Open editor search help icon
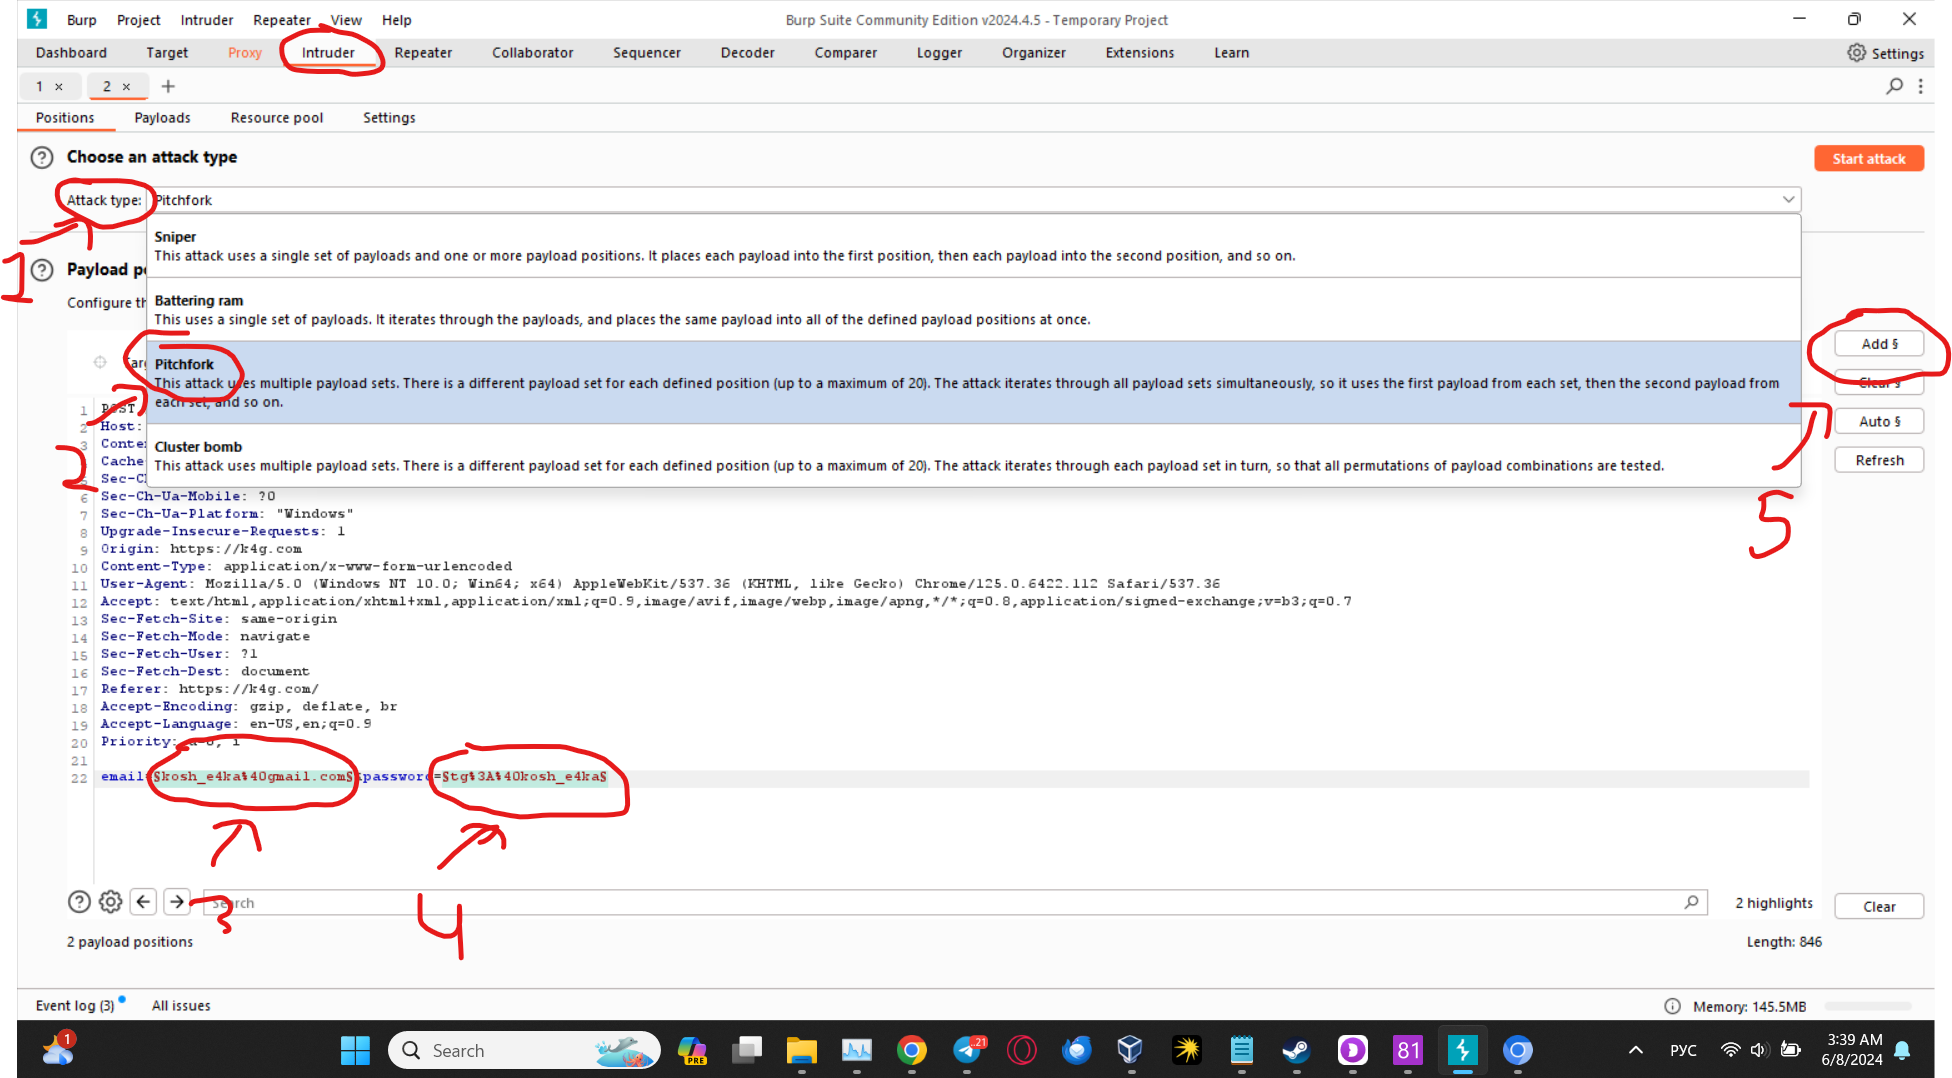 [x=79, y=902]
